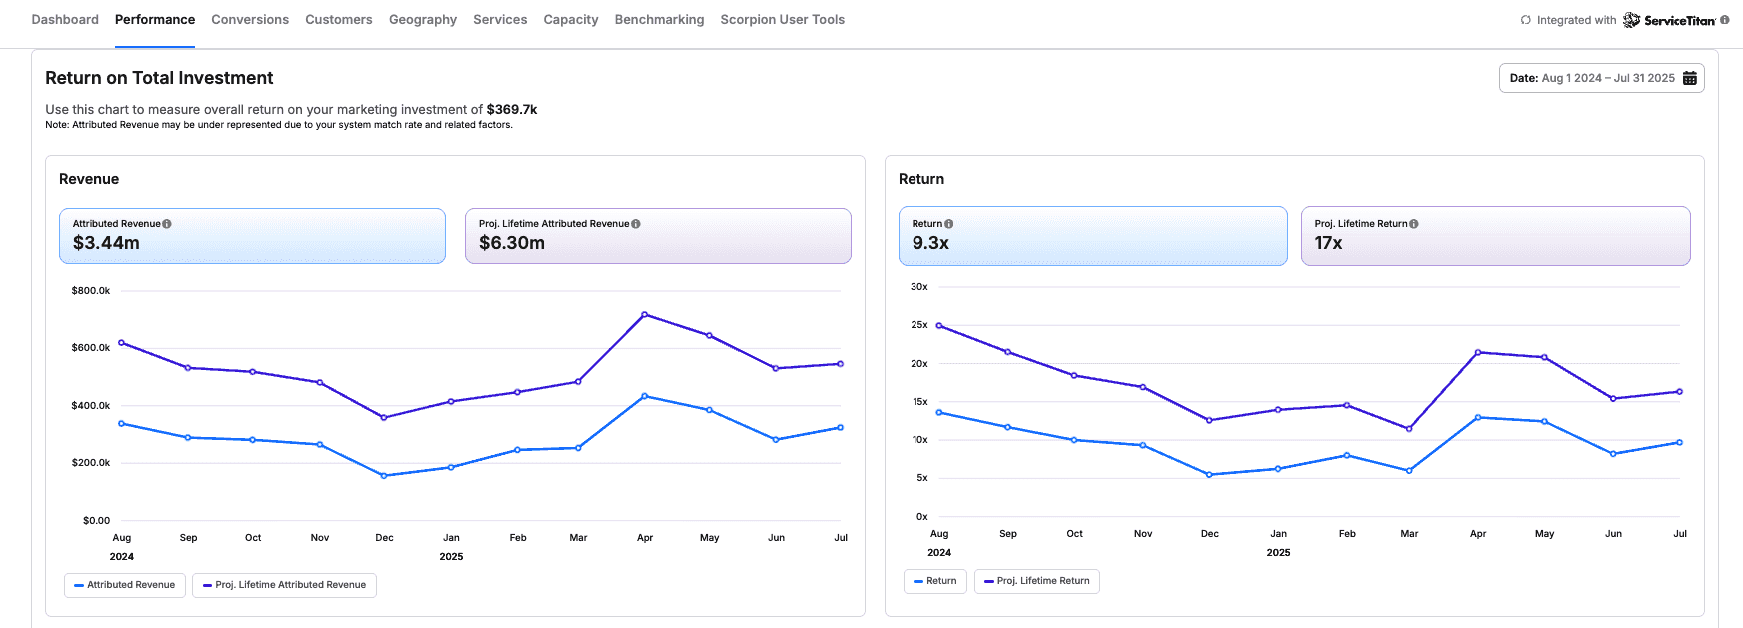Go to Scorpion User Tools tab
1743x628 pixels.
pos(782,20)
